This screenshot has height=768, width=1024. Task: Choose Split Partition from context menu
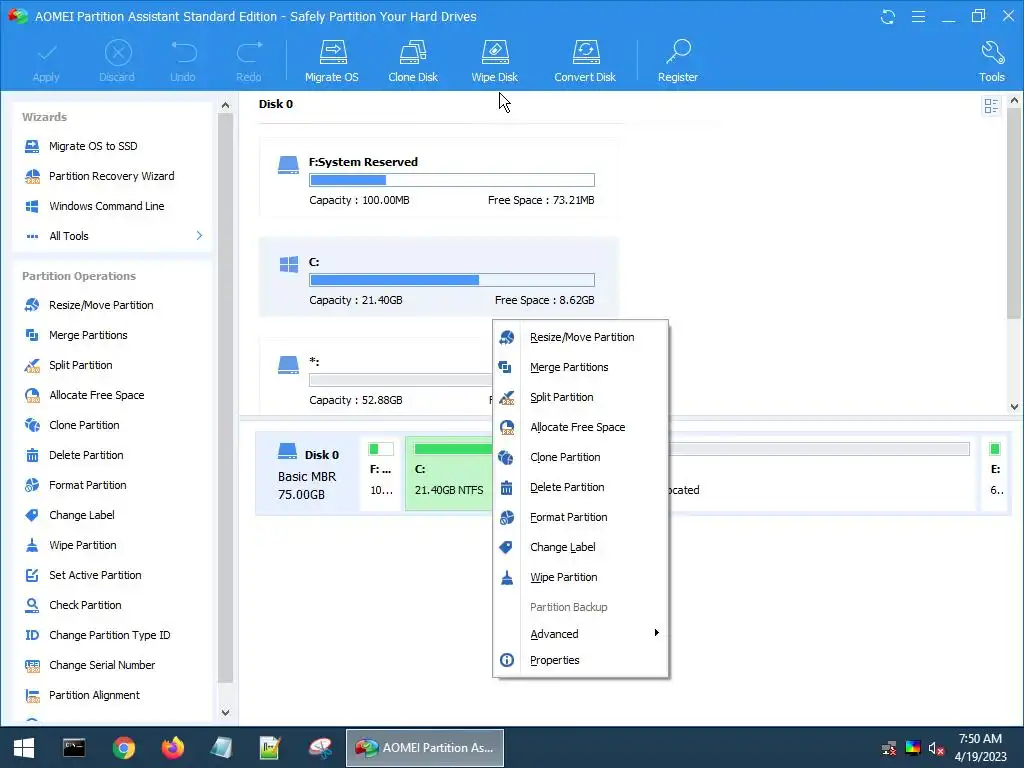(x=580, y=397)
